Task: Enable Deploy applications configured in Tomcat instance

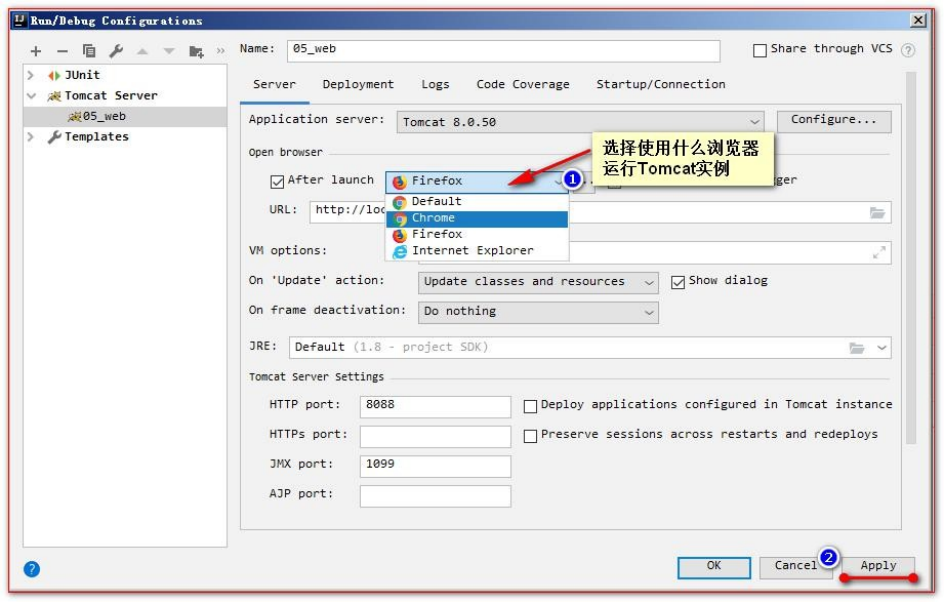Action: pos(530,406)
